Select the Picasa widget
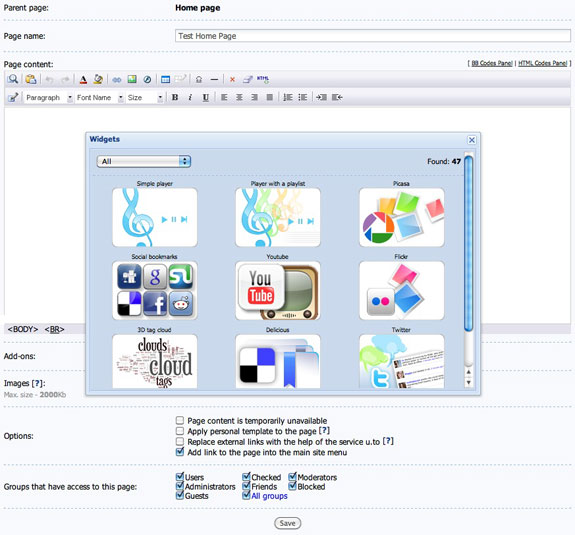The width and height of the screenshot is (575, 535). click(402, 217)
